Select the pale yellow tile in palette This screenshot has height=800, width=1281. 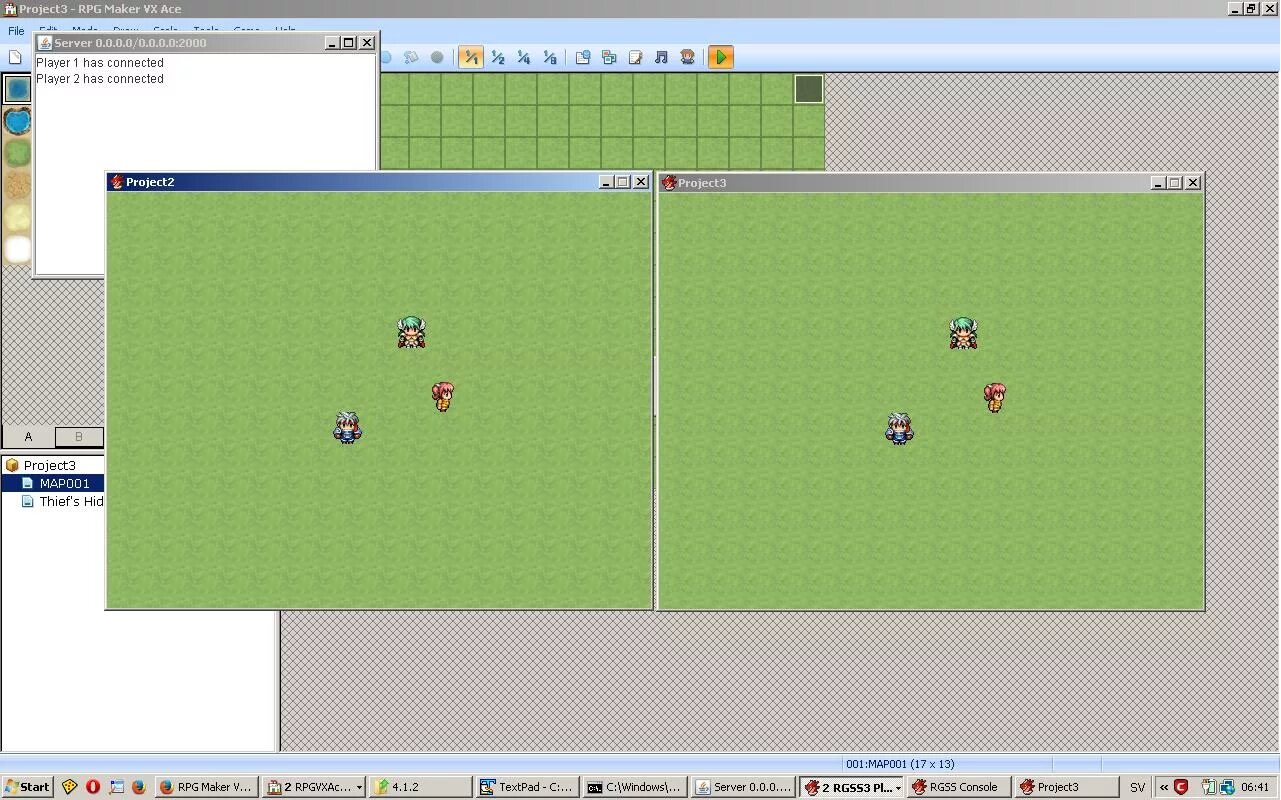[17, 217]
